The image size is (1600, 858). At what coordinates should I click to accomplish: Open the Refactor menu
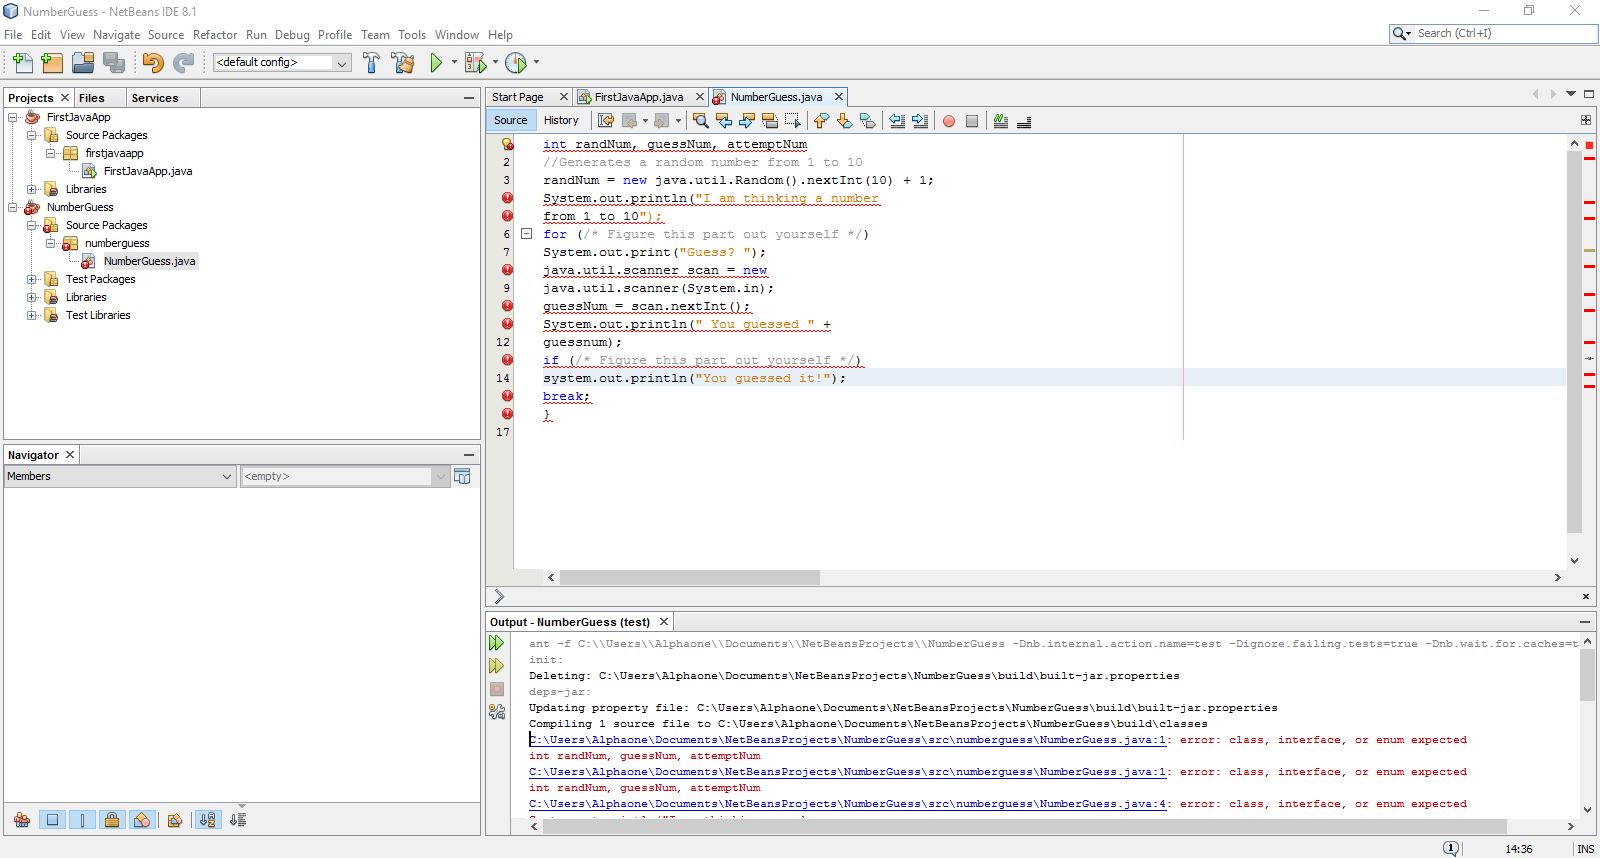point(215,34)
